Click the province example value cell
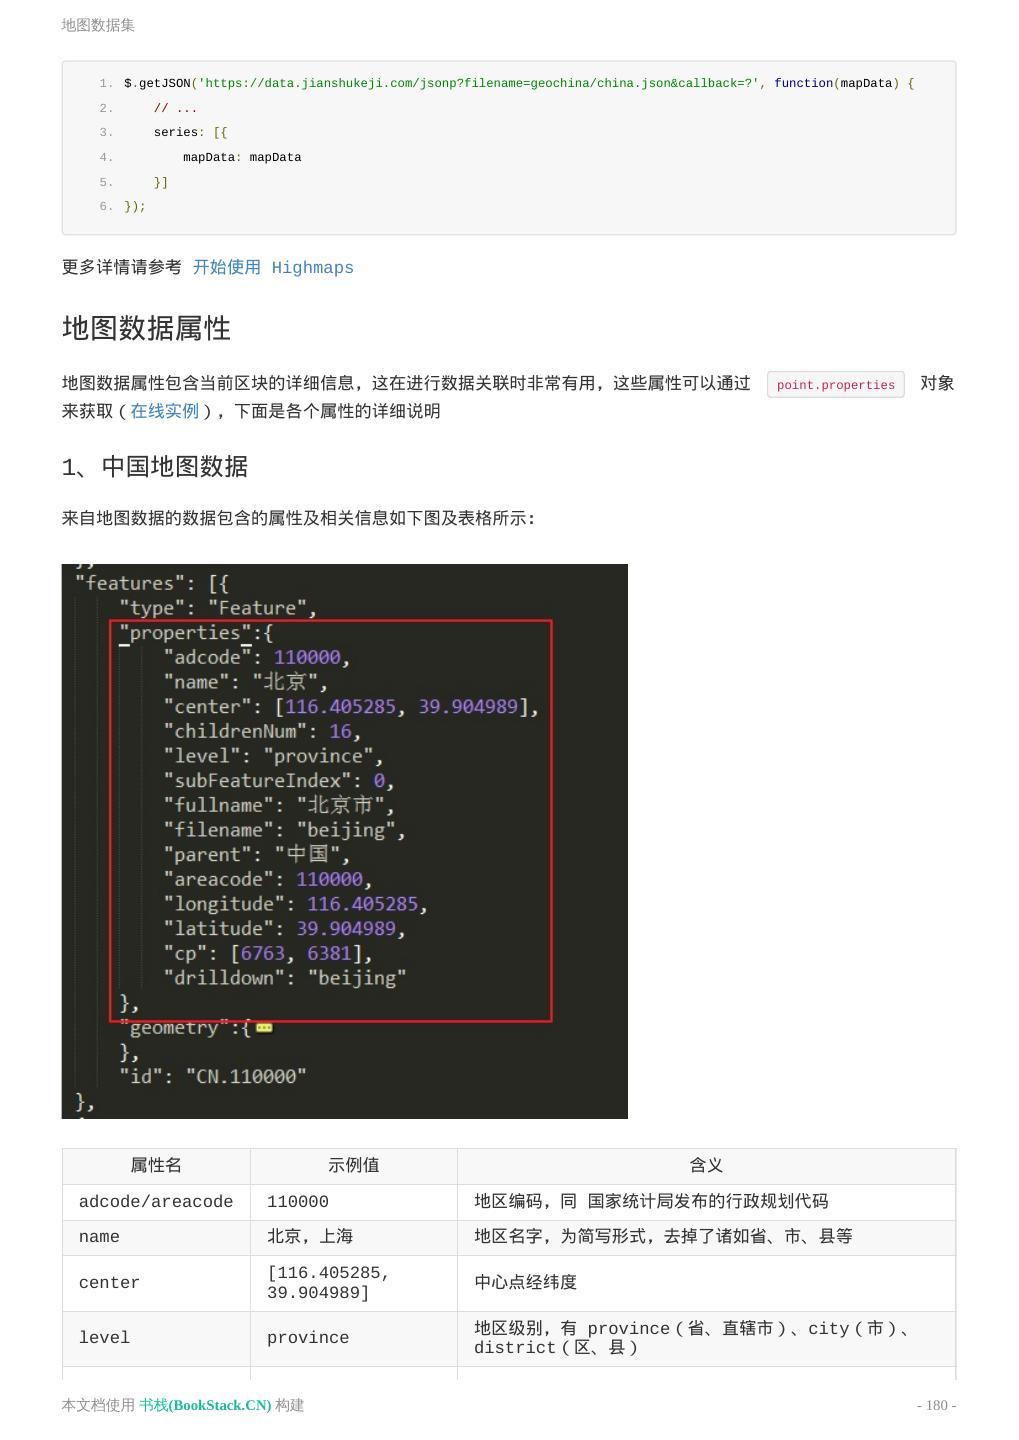This screenshot has height=1440, width=1019. (354, 1338)
